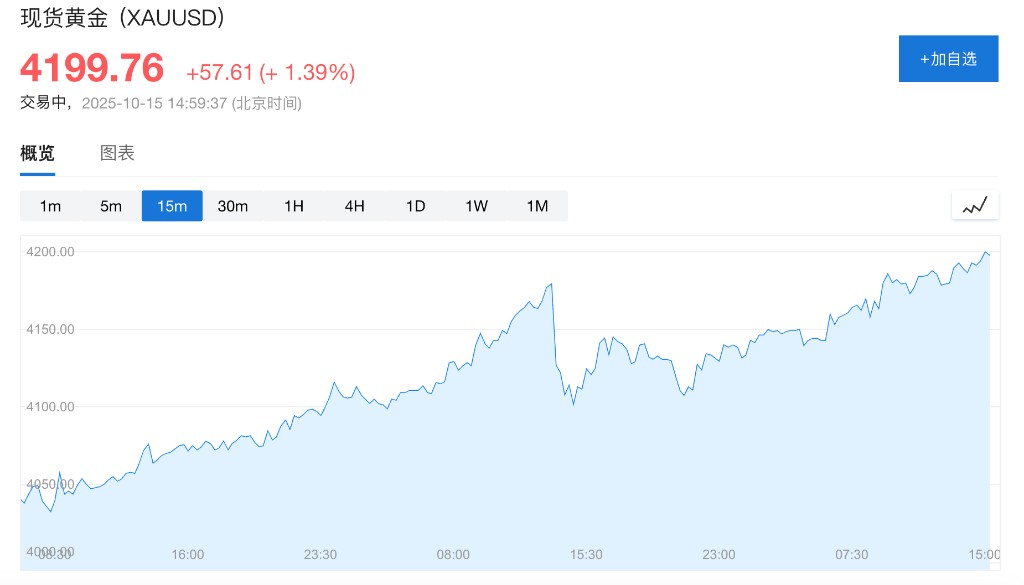
Task: Click the sharp price drop point in chart
Action: point(555,330)
